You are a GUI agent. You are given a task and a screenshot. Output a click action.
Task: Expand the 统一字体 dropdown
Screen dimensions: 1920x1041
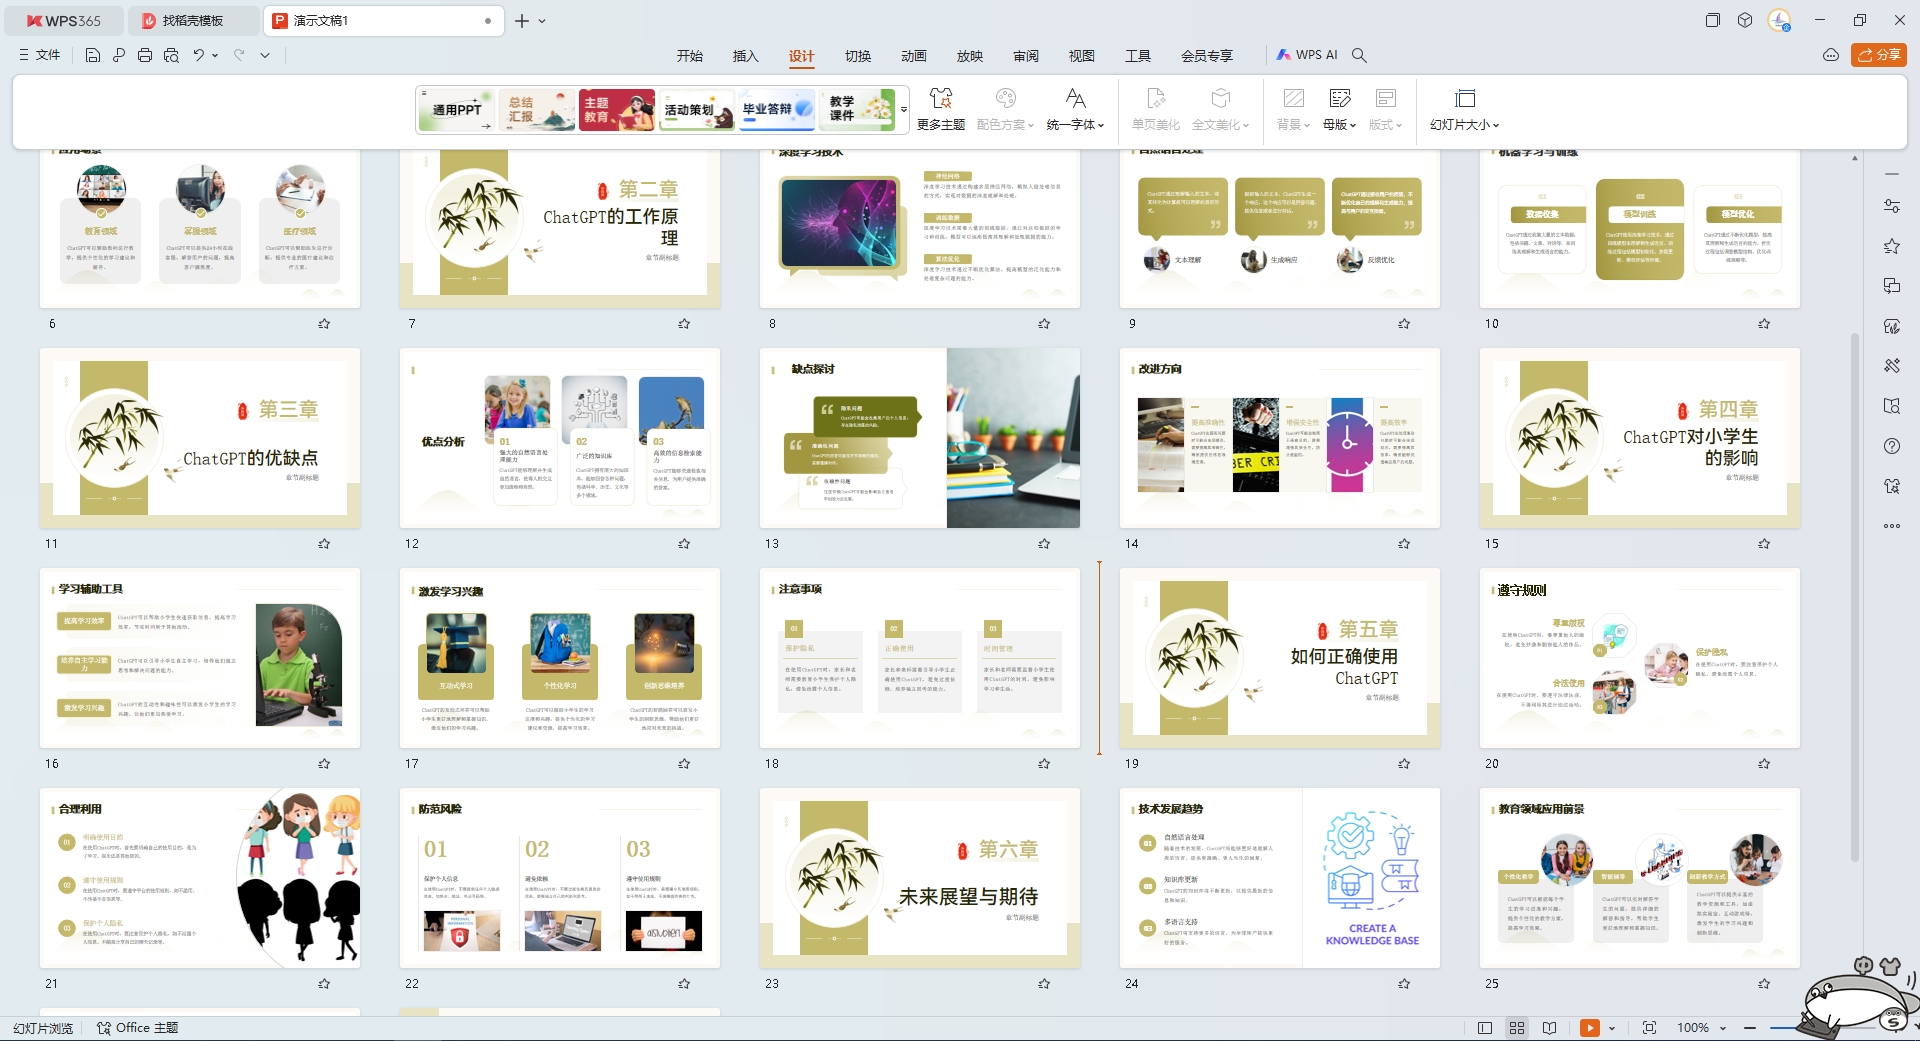(1076, 110)
